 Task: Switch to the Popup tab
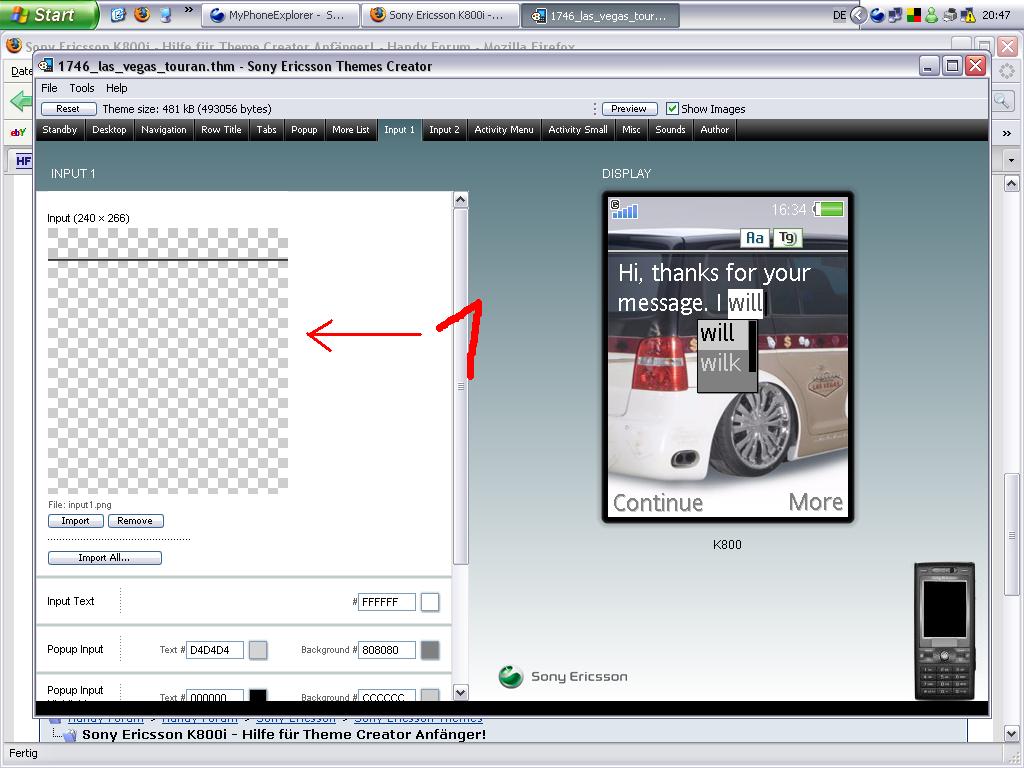tap(304, 130)
